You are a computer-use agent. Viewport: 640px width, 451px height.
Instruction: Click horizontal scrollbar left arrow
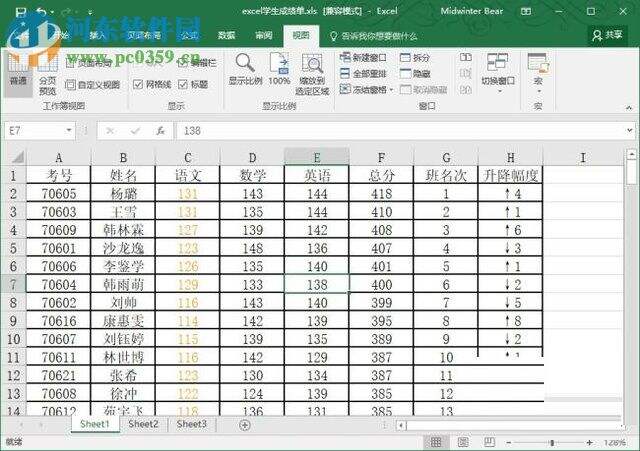tap(401, 426)
